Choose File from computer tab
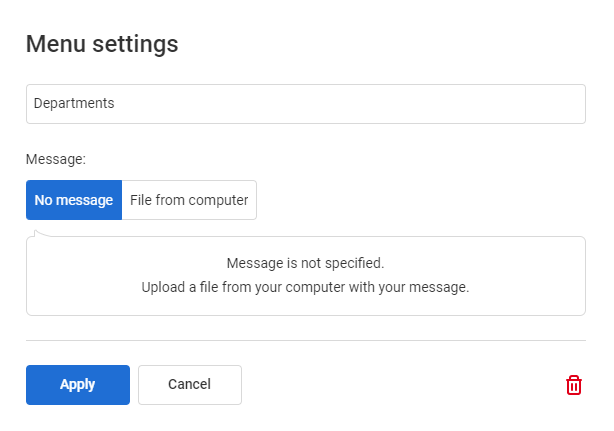614x431 pixels. [189, 200]
